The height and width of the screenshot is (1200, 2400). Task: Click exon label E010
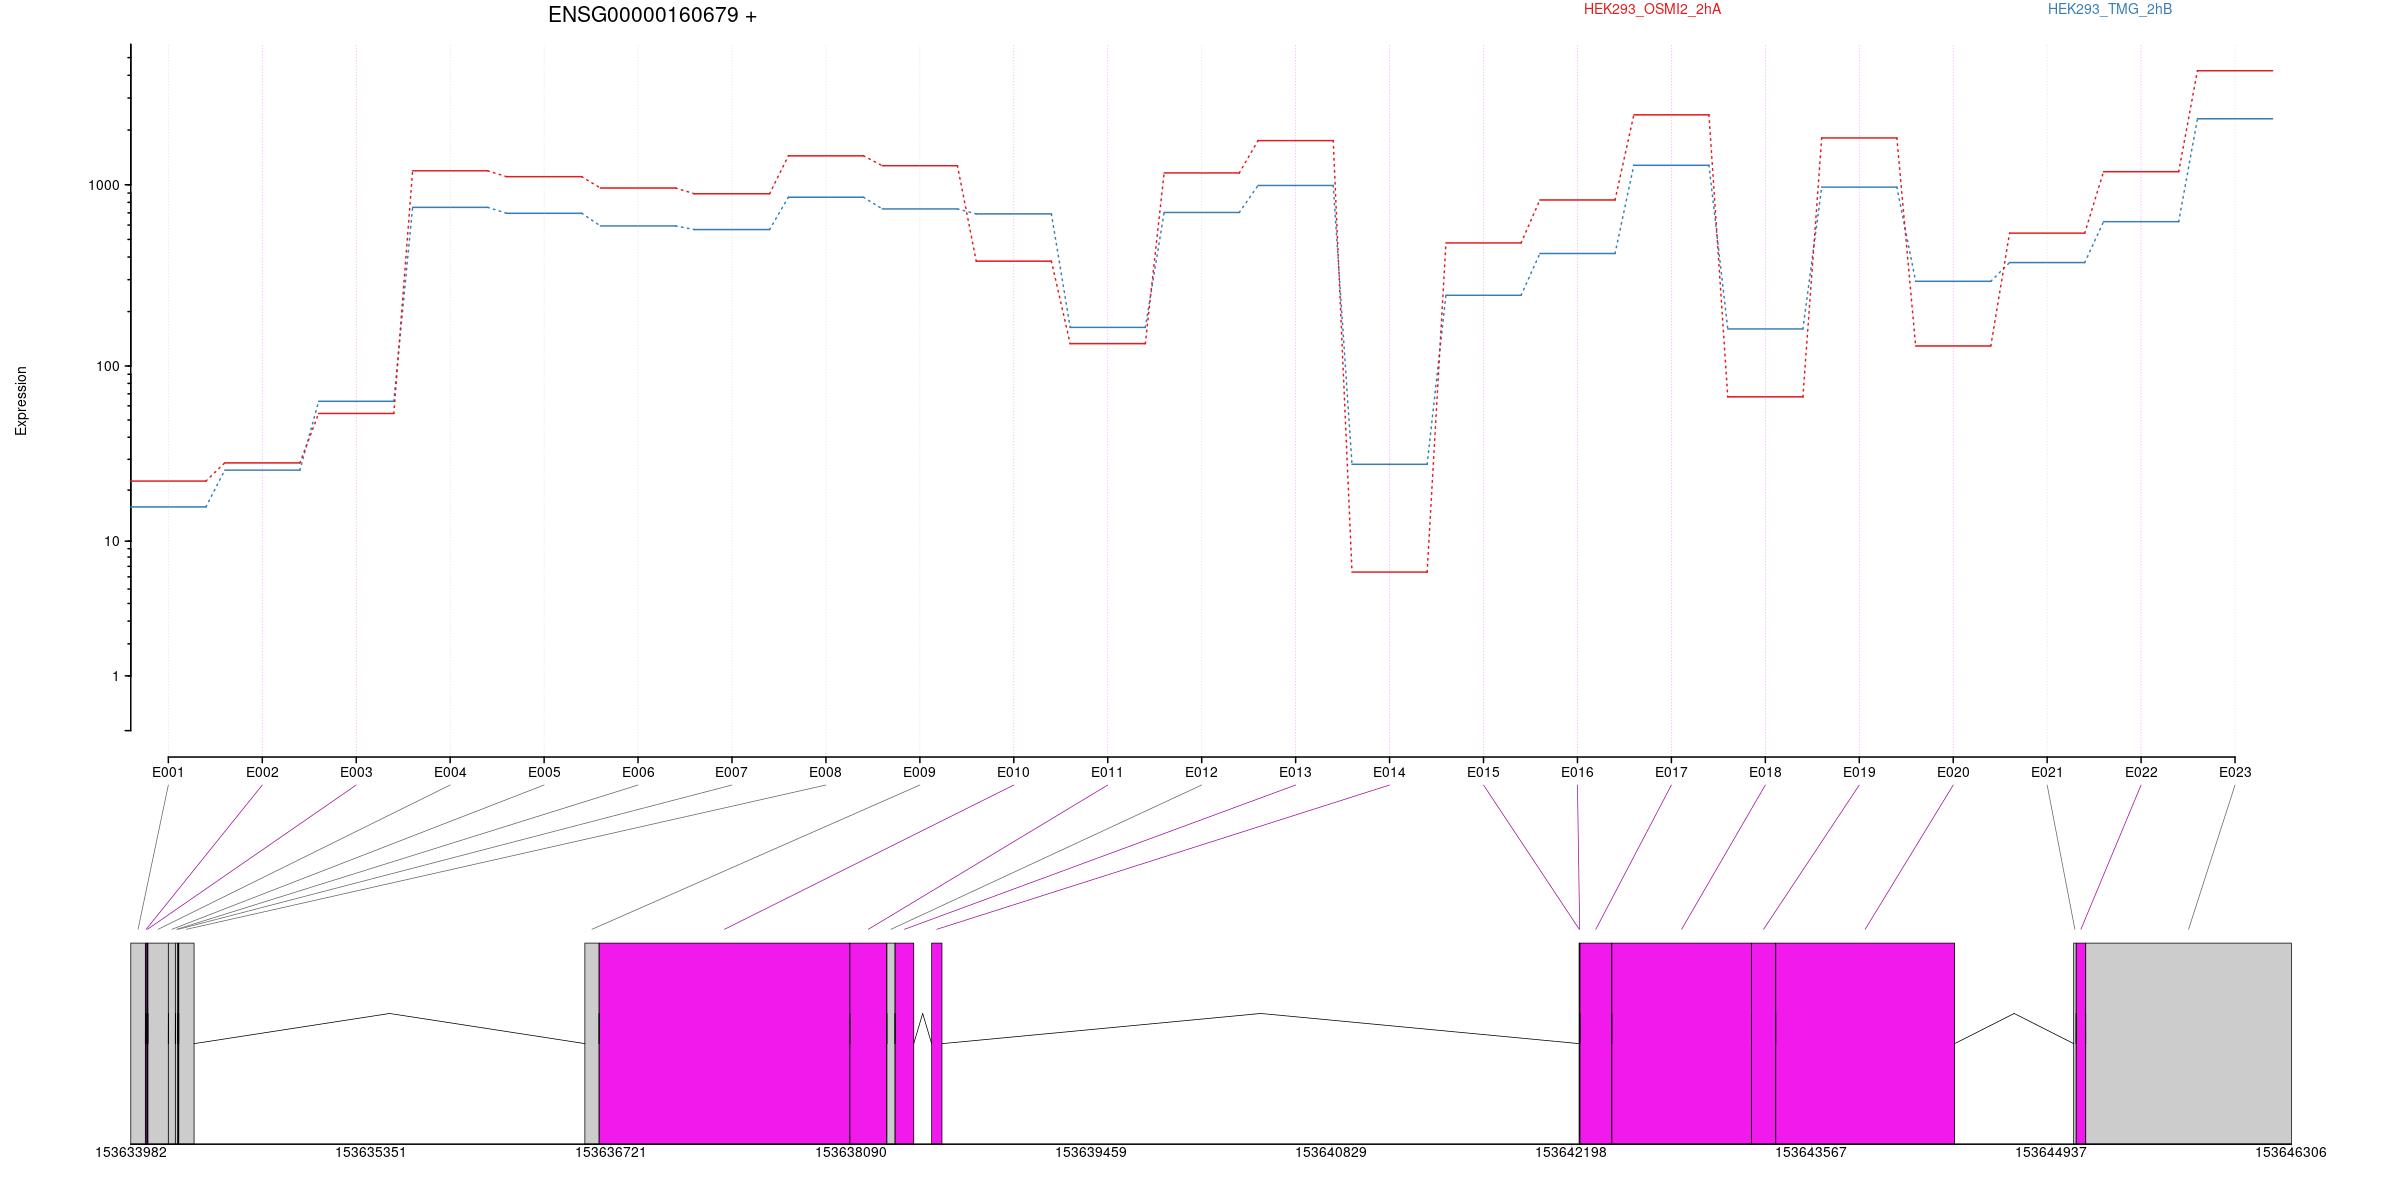[x=1013, y=772]
